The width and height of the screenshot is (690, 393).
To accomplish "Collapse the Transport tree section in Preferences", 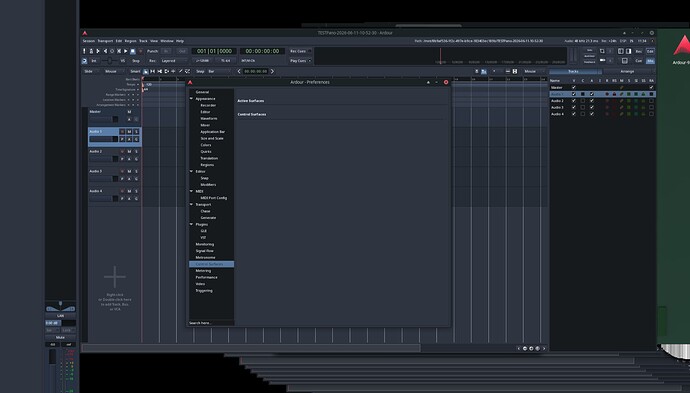I will 191,204.
